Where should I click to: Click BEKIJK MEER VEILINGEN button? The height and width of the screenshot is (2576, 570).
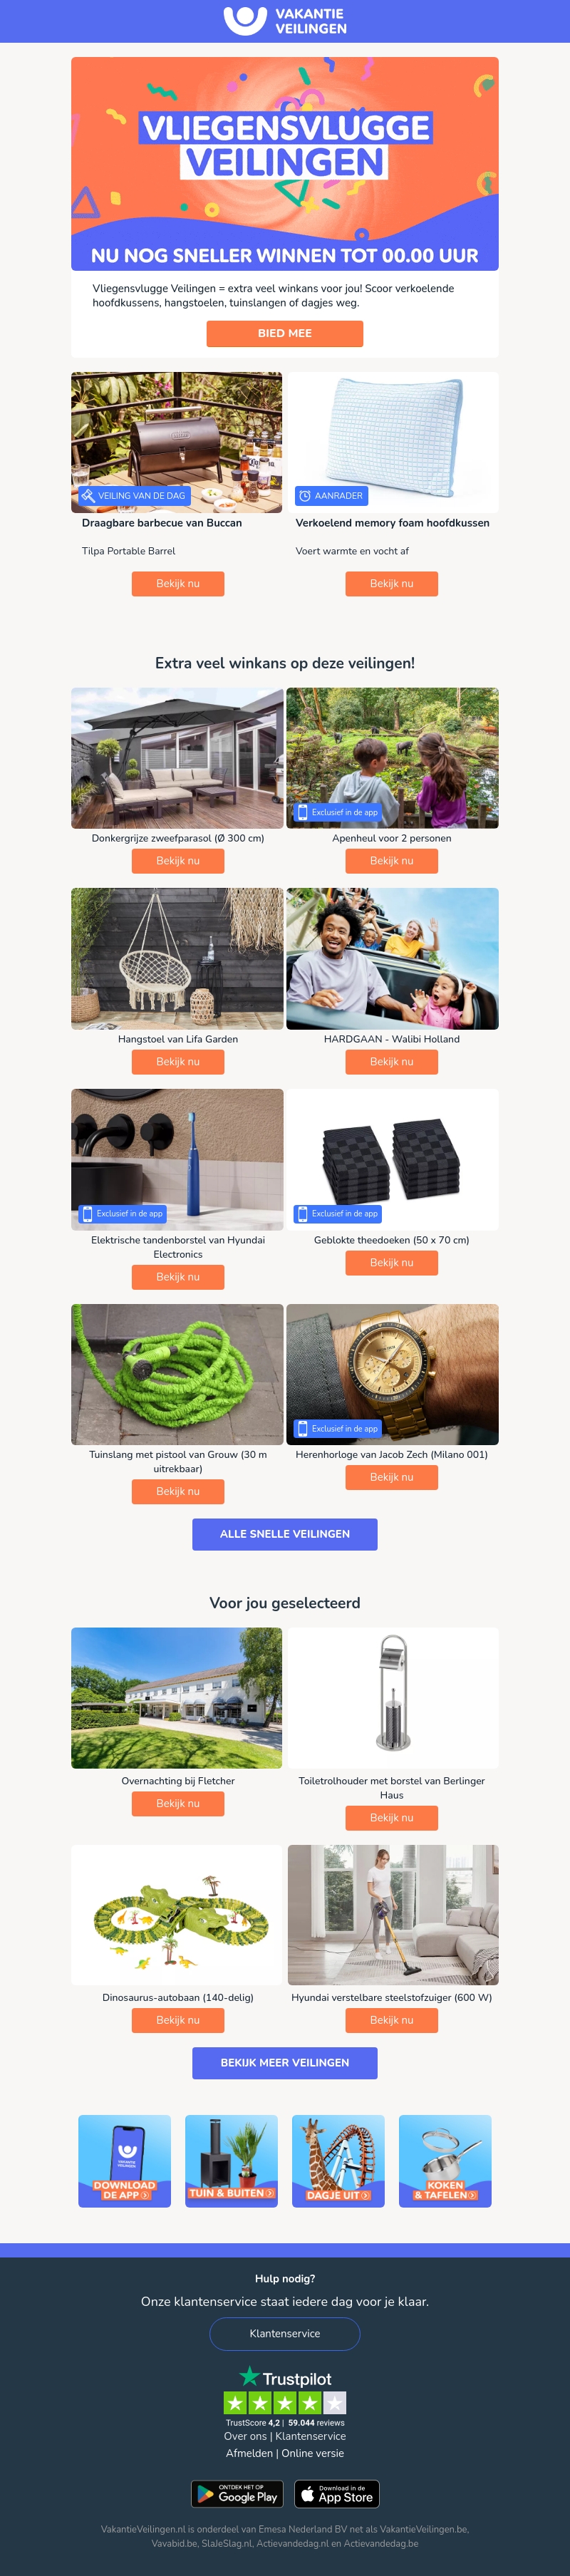(x=285, y=2062)
